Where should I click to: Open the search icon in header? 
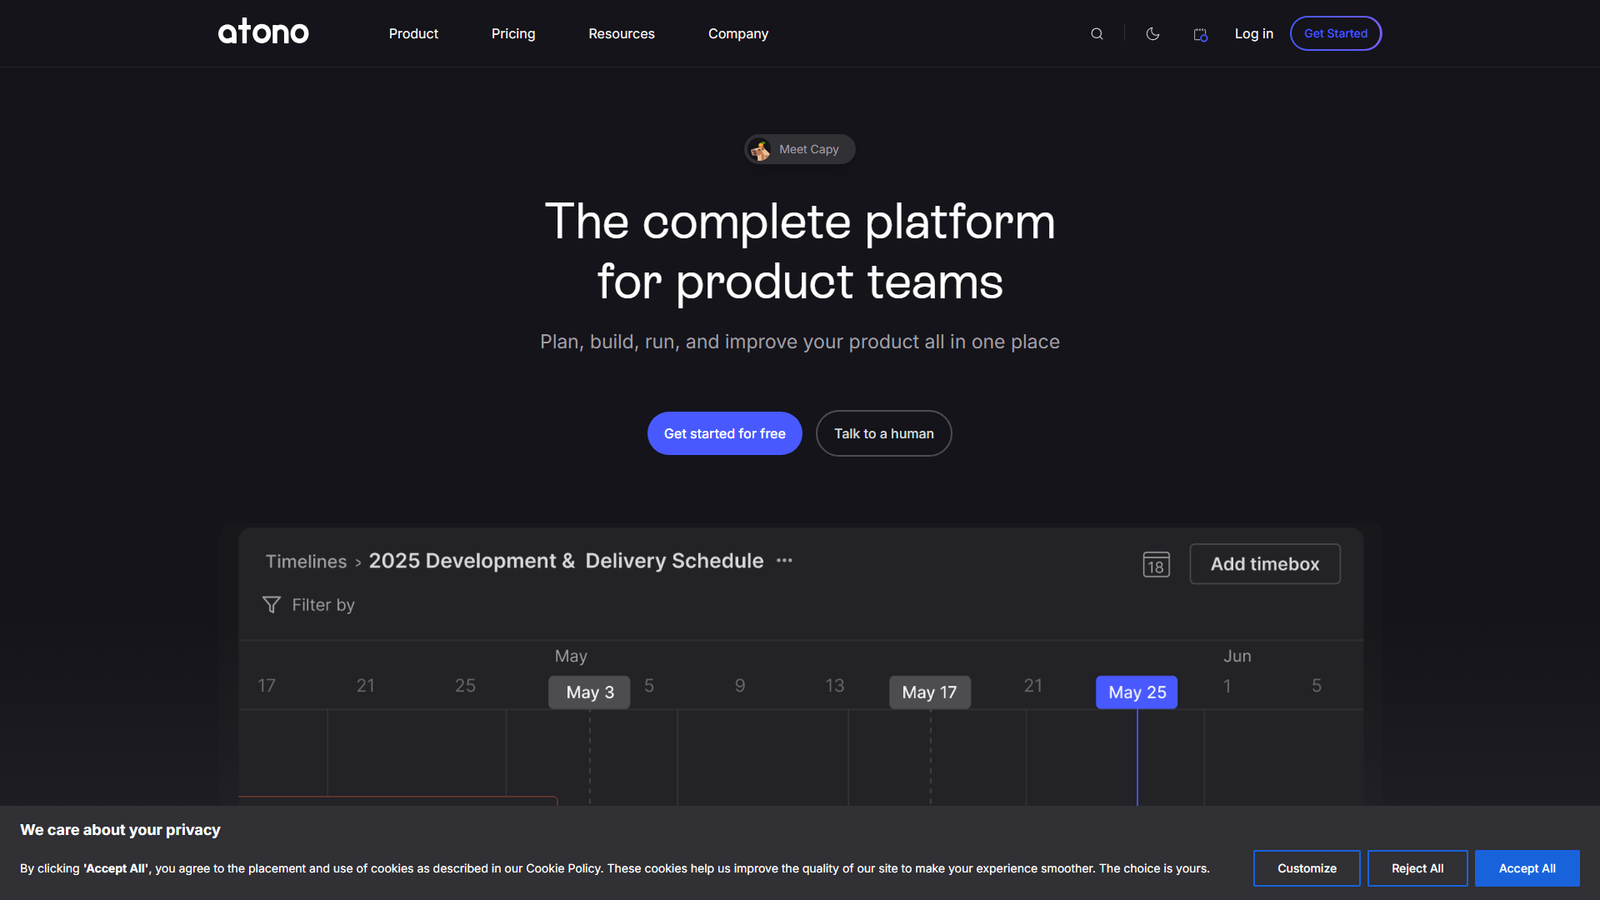point(1097,34)
